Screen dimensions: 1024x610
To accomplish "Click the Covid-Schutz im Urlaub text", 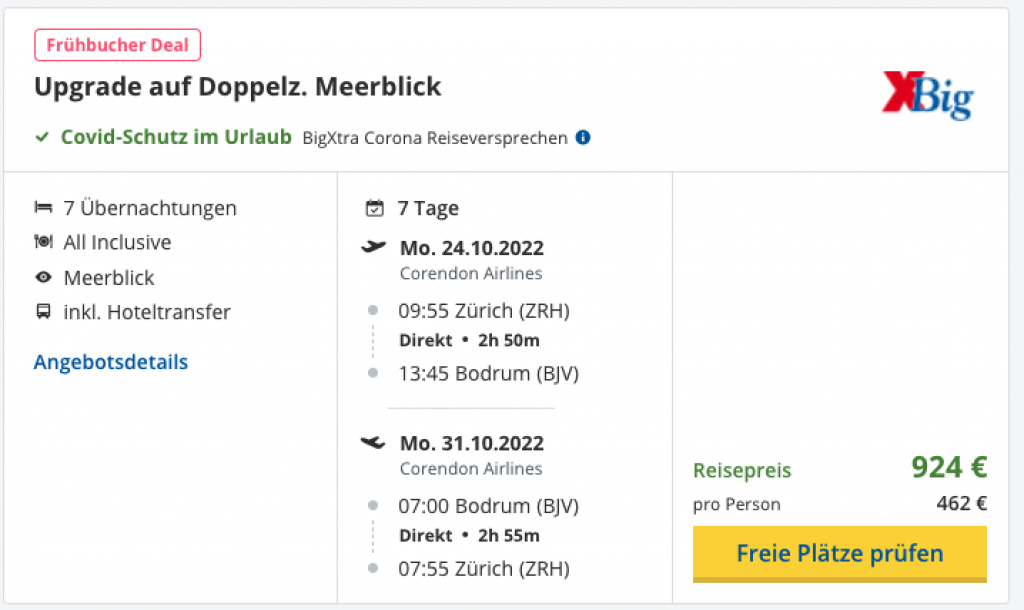I will pos(176,137).
